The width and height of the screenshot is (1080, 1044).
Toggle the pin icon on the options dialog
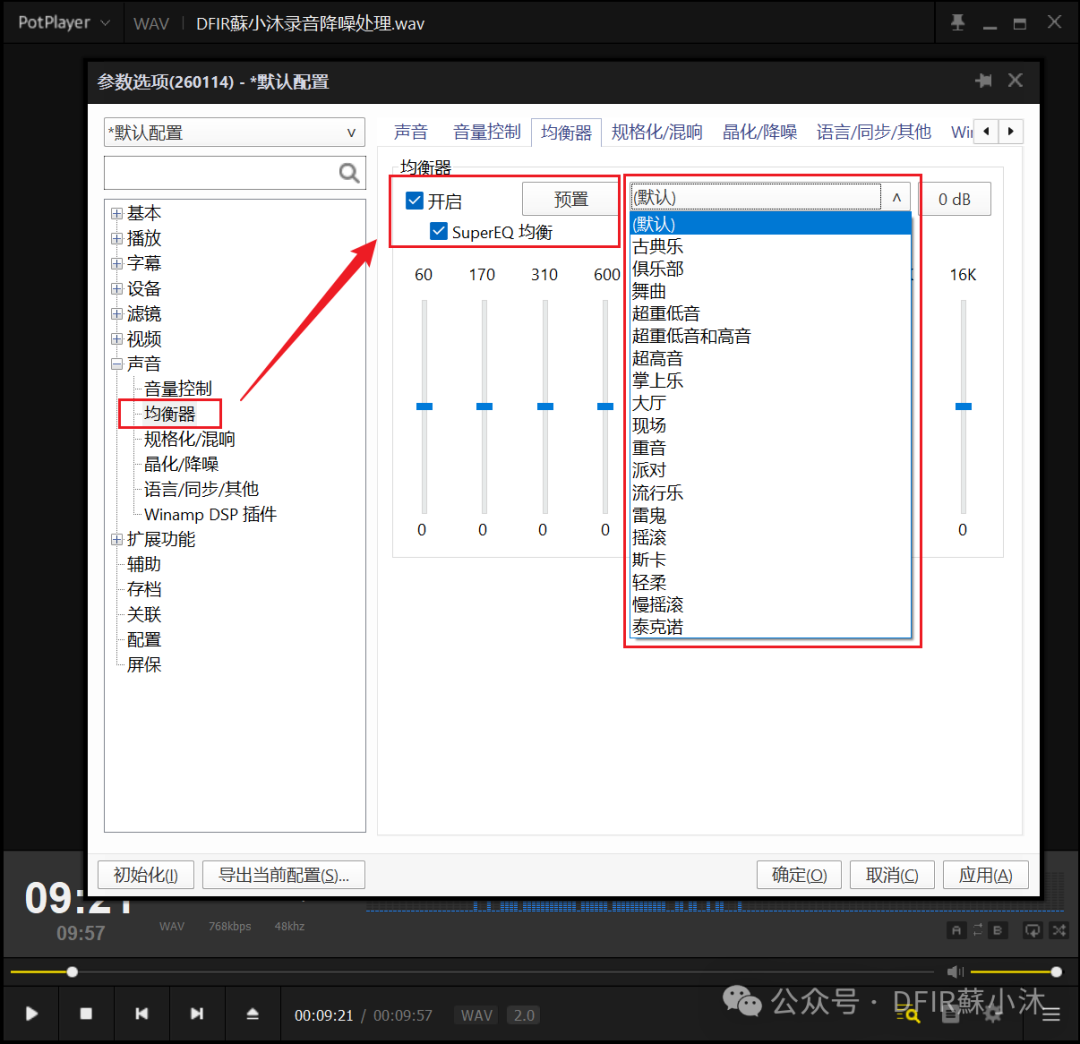(984, 81)
